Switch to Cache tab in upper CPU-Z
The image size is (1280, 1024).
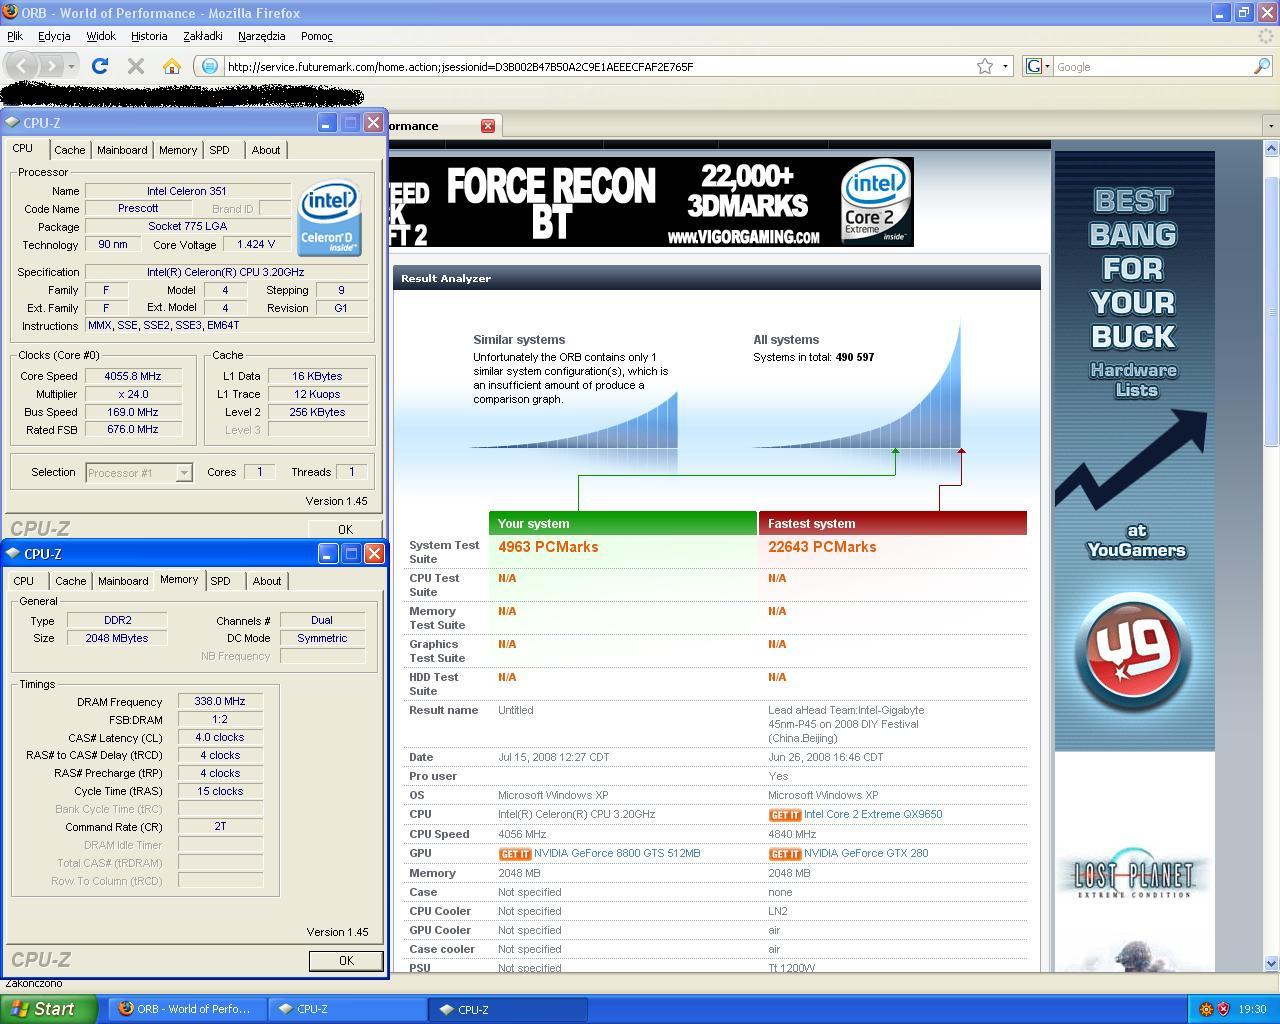tap(69, 150)
